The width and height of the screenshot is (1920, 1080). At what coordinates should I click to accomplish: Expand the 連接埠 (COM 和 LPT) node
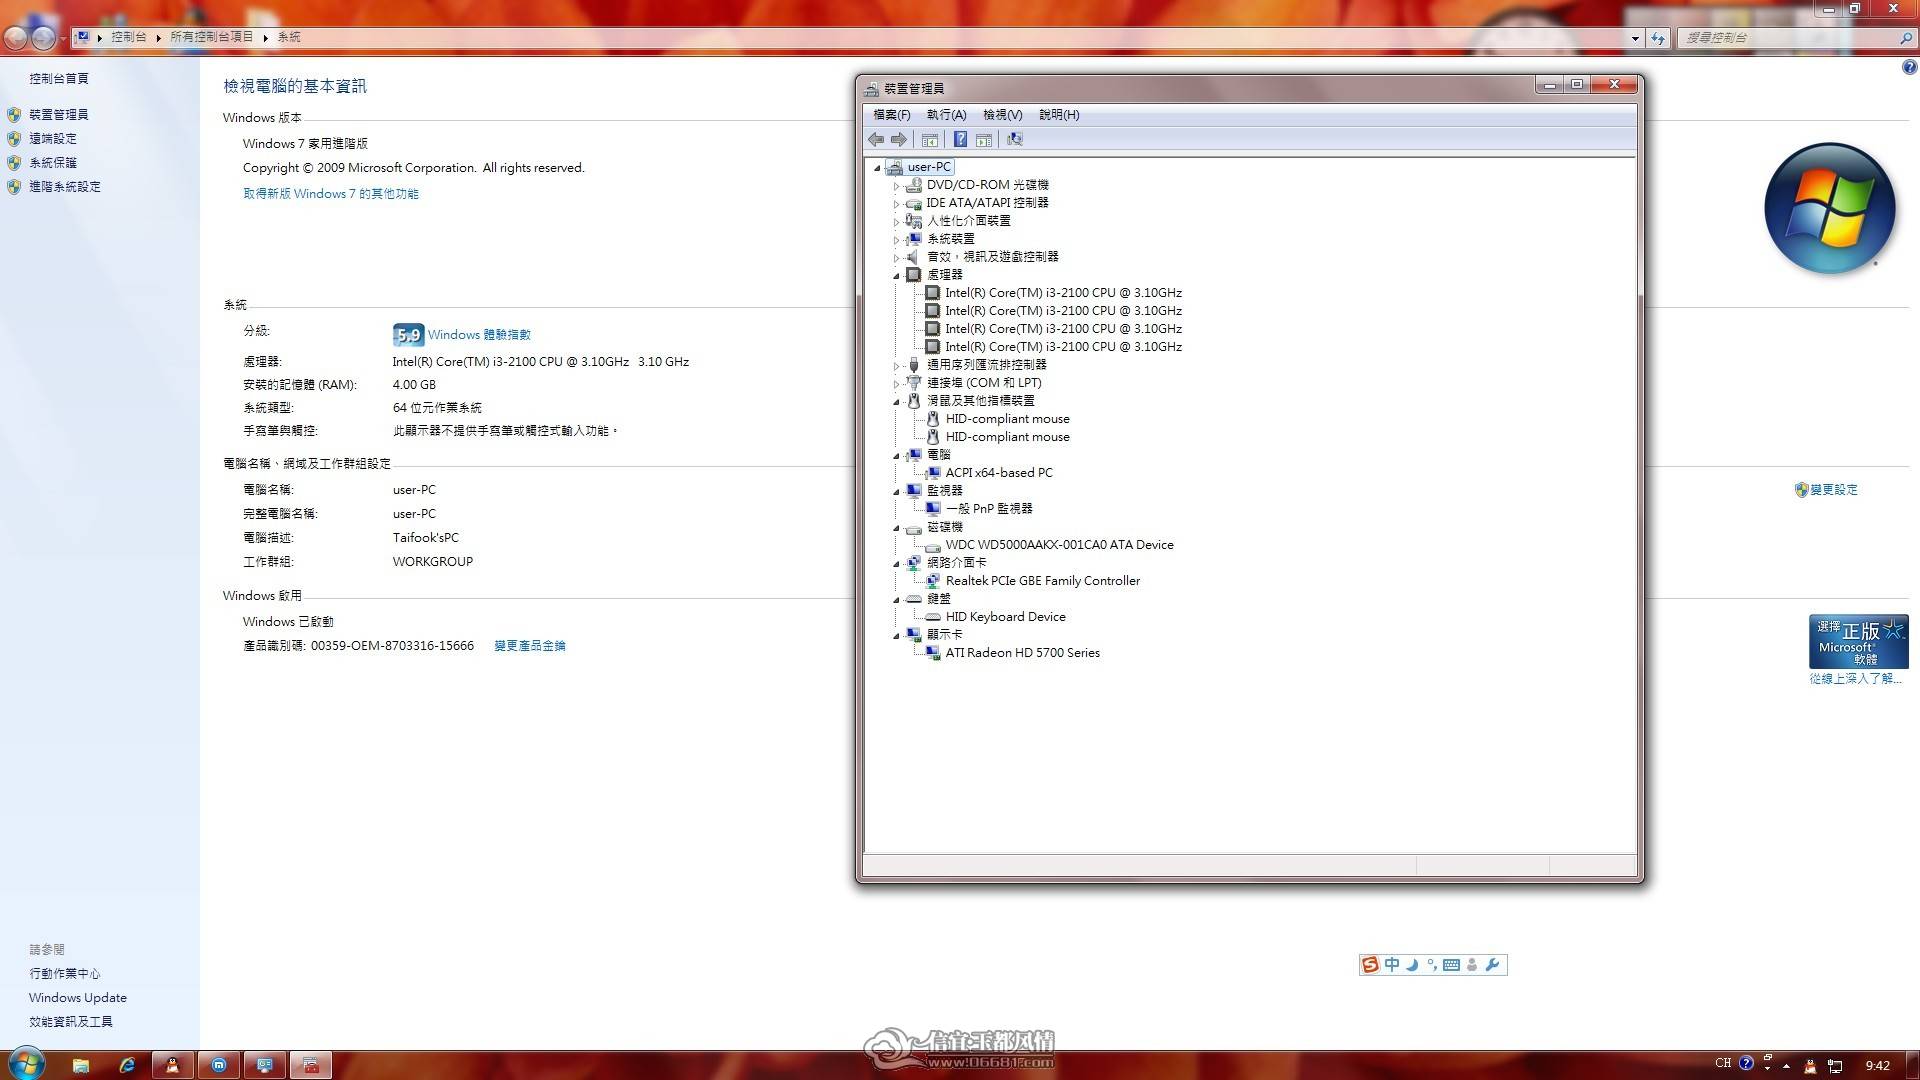point(896,383)
